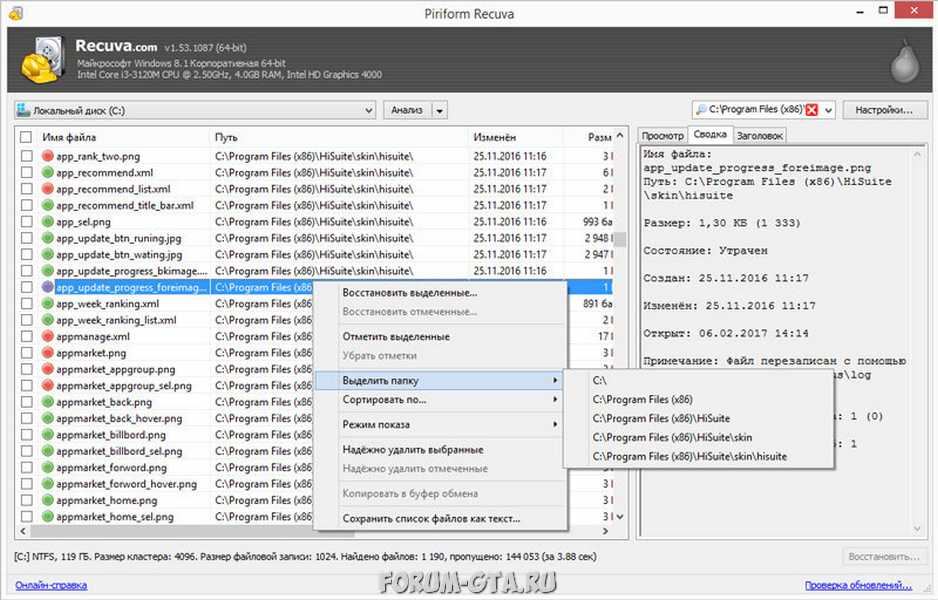This screenshot has height=600, width=938.
Task: Click the status dot of appmarket_forword.png
Action: [x=48, y=468]
